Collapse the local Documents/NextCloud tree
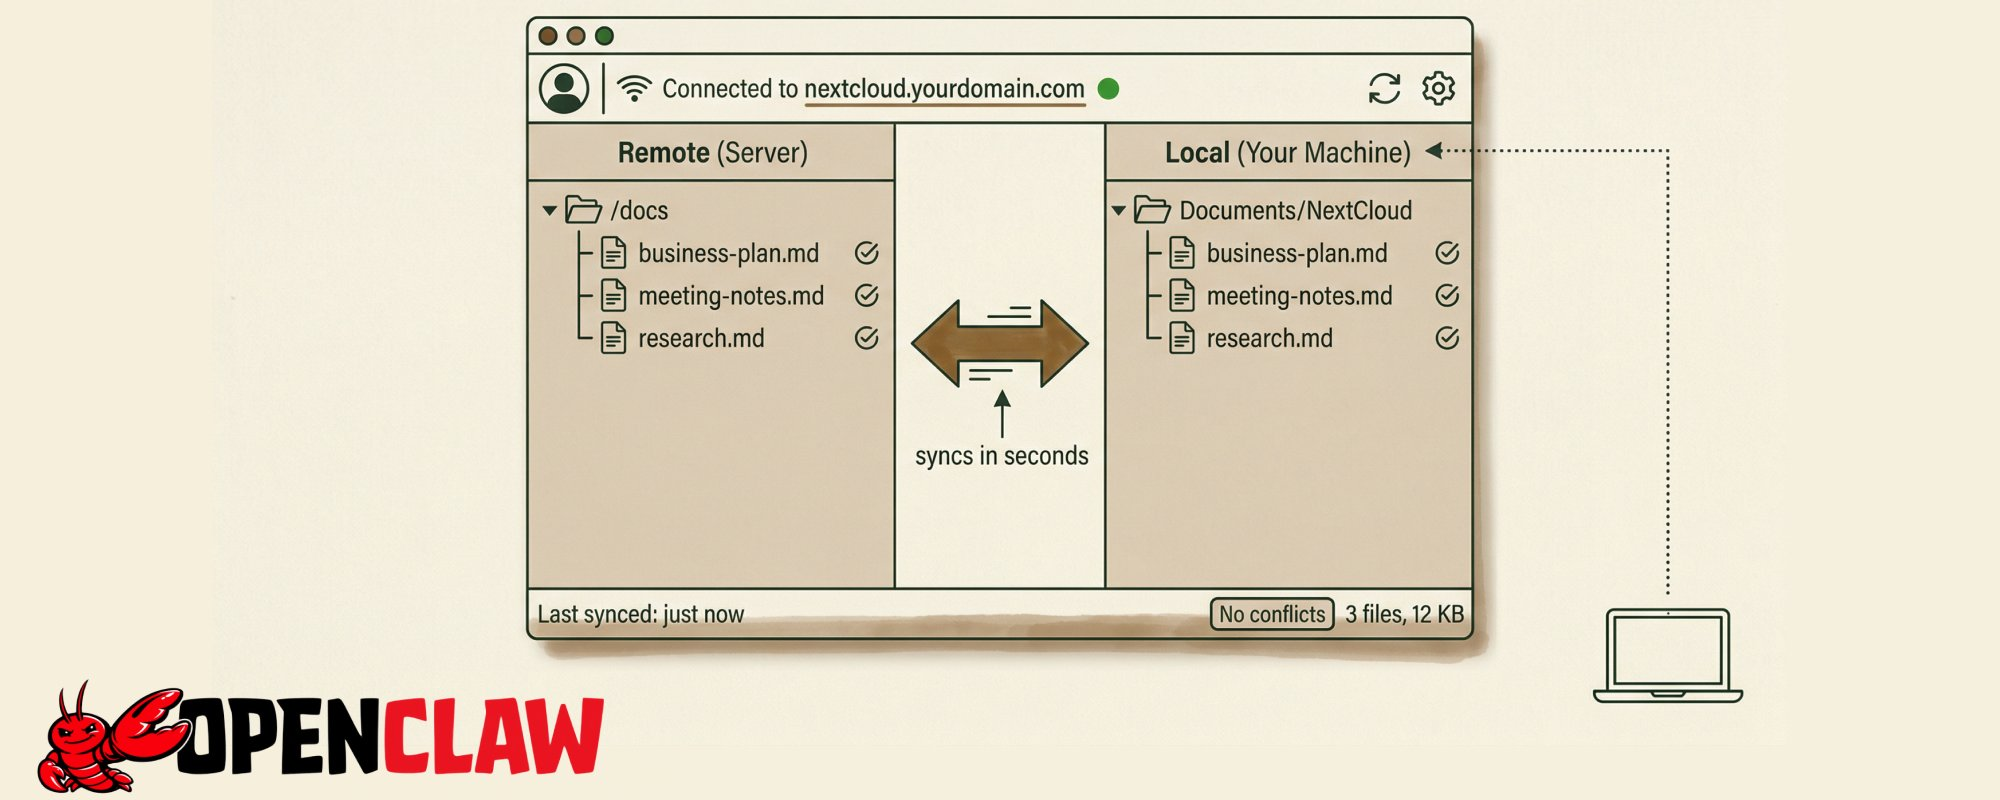Image resolution: width=2000 pixels, height=800 pixels. click(1119, 211)
